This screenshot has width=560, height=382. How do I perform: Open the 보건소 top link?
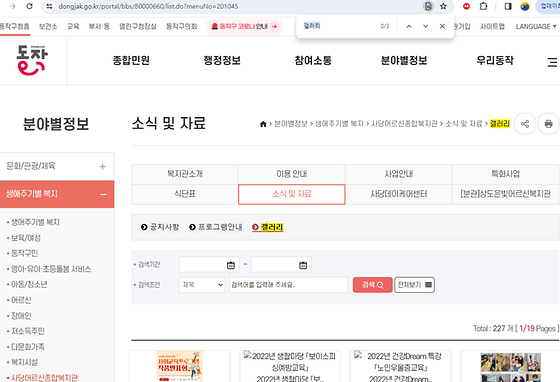(x=48, y=26)
